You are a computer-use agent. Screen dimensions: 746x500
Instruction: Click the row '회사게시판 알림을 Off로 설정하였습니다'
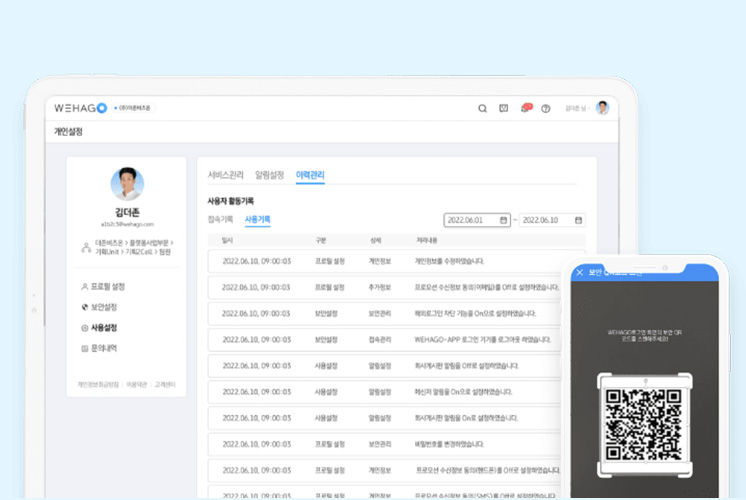(x=385, y=366)
